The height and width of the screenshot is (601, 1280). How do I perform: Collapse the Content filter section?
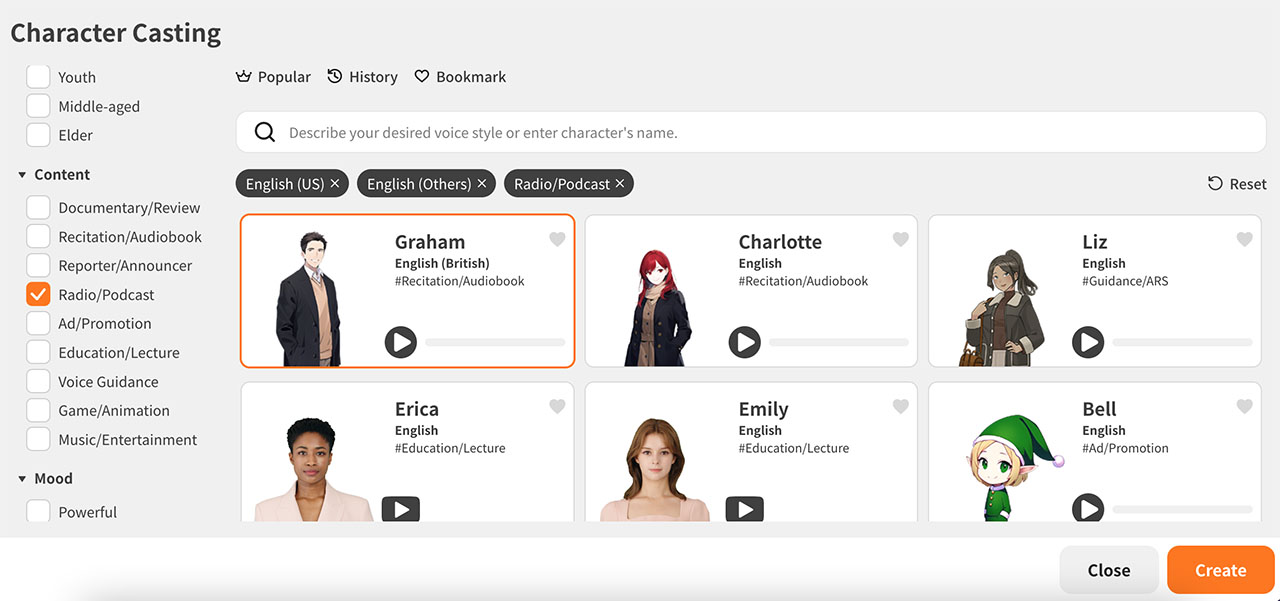pyautogui.click(x=22, y=175)
